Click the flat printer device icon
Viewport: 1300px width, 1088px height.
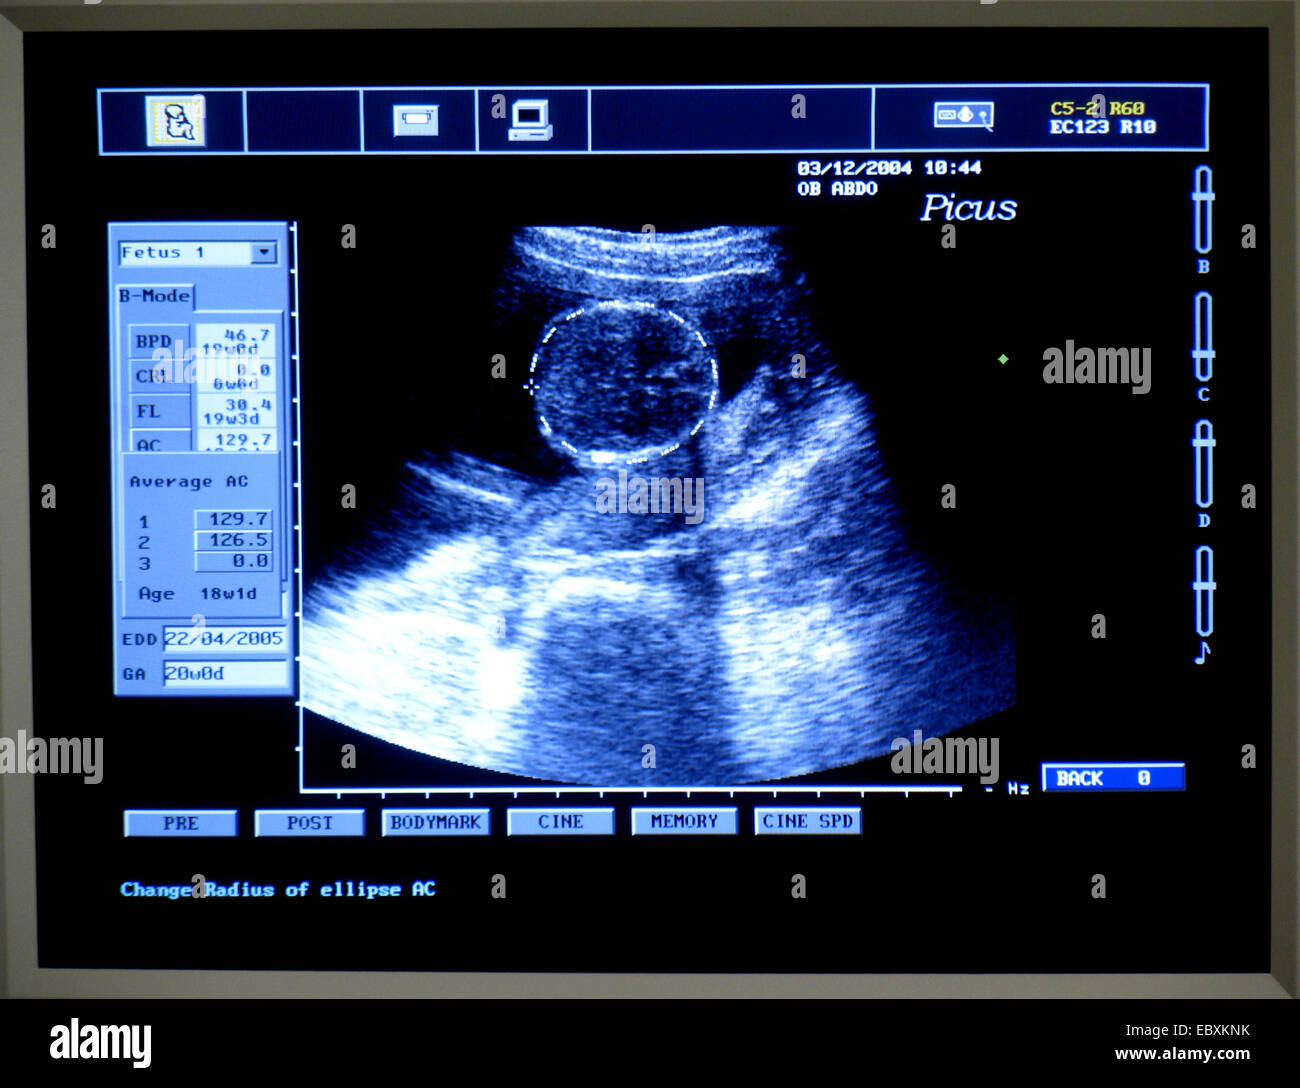pyautogui.click(x=415, y=120)
